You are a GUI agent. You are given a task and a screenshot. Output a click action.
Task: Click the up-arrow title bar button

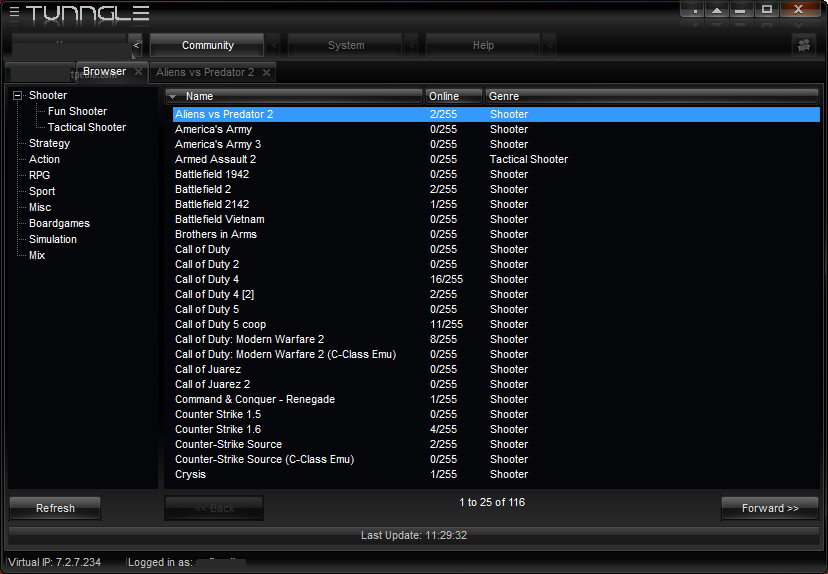pos(717,10)
